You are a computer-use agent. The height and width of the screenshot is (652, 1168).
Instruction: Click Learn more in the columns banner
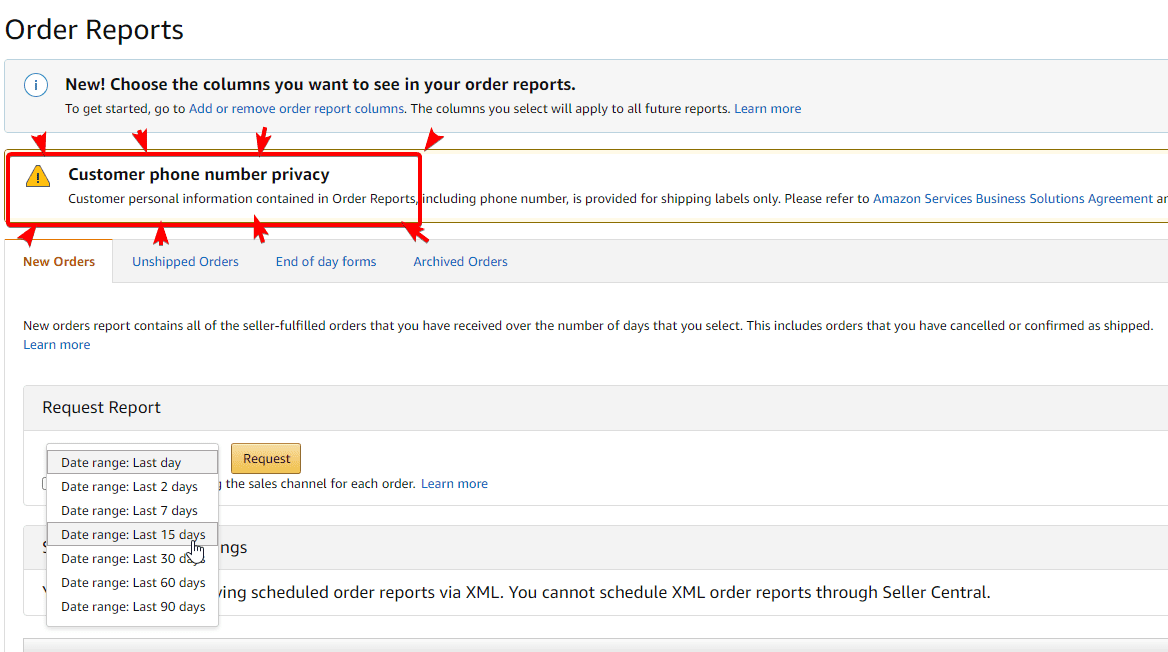pyautogui.click(x=768, y=108)
